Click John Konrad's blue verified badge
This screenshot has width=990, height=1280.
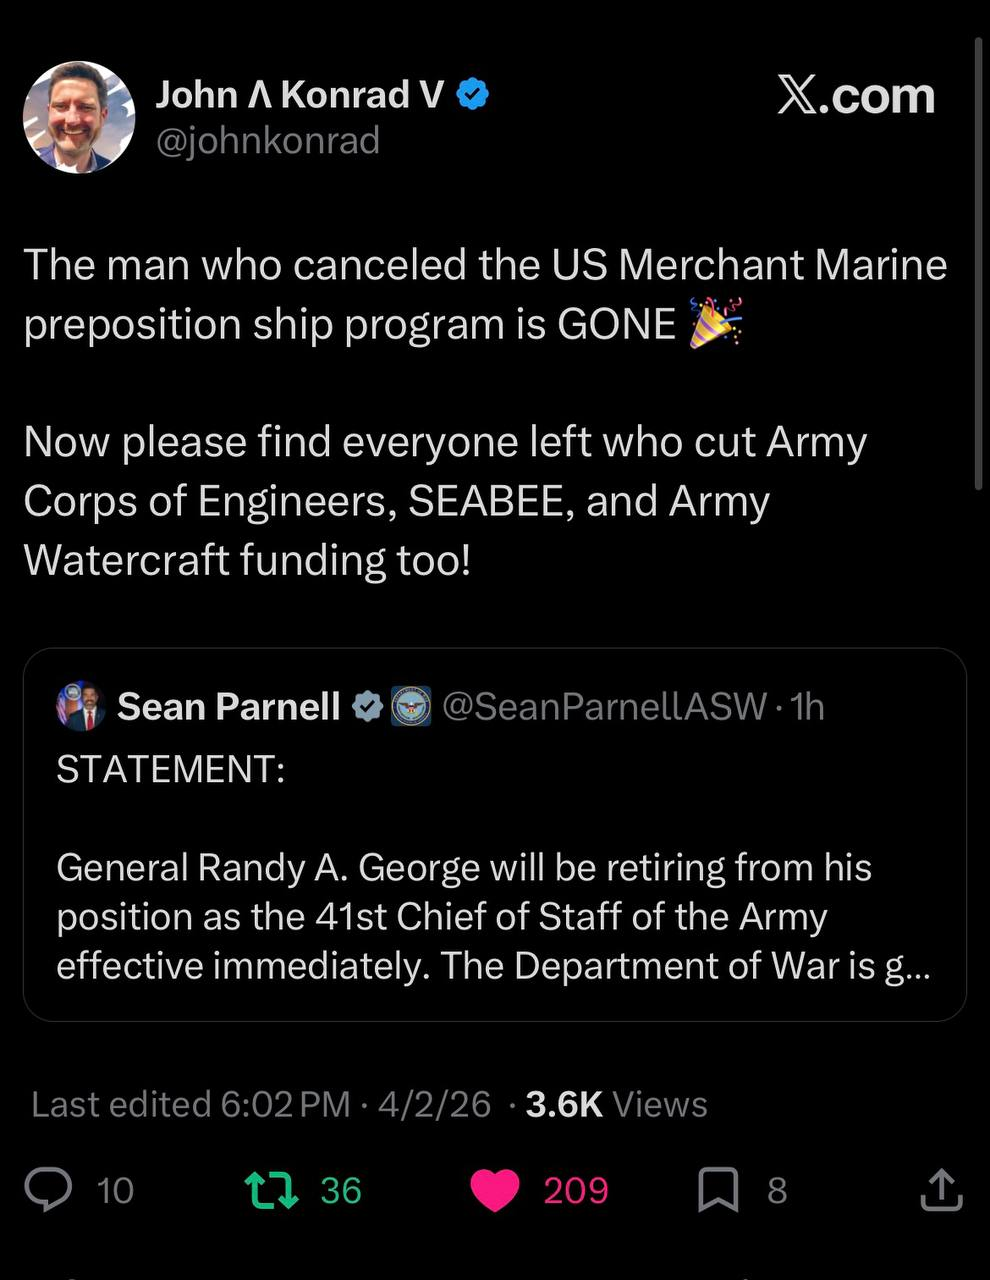click(473, 95)
